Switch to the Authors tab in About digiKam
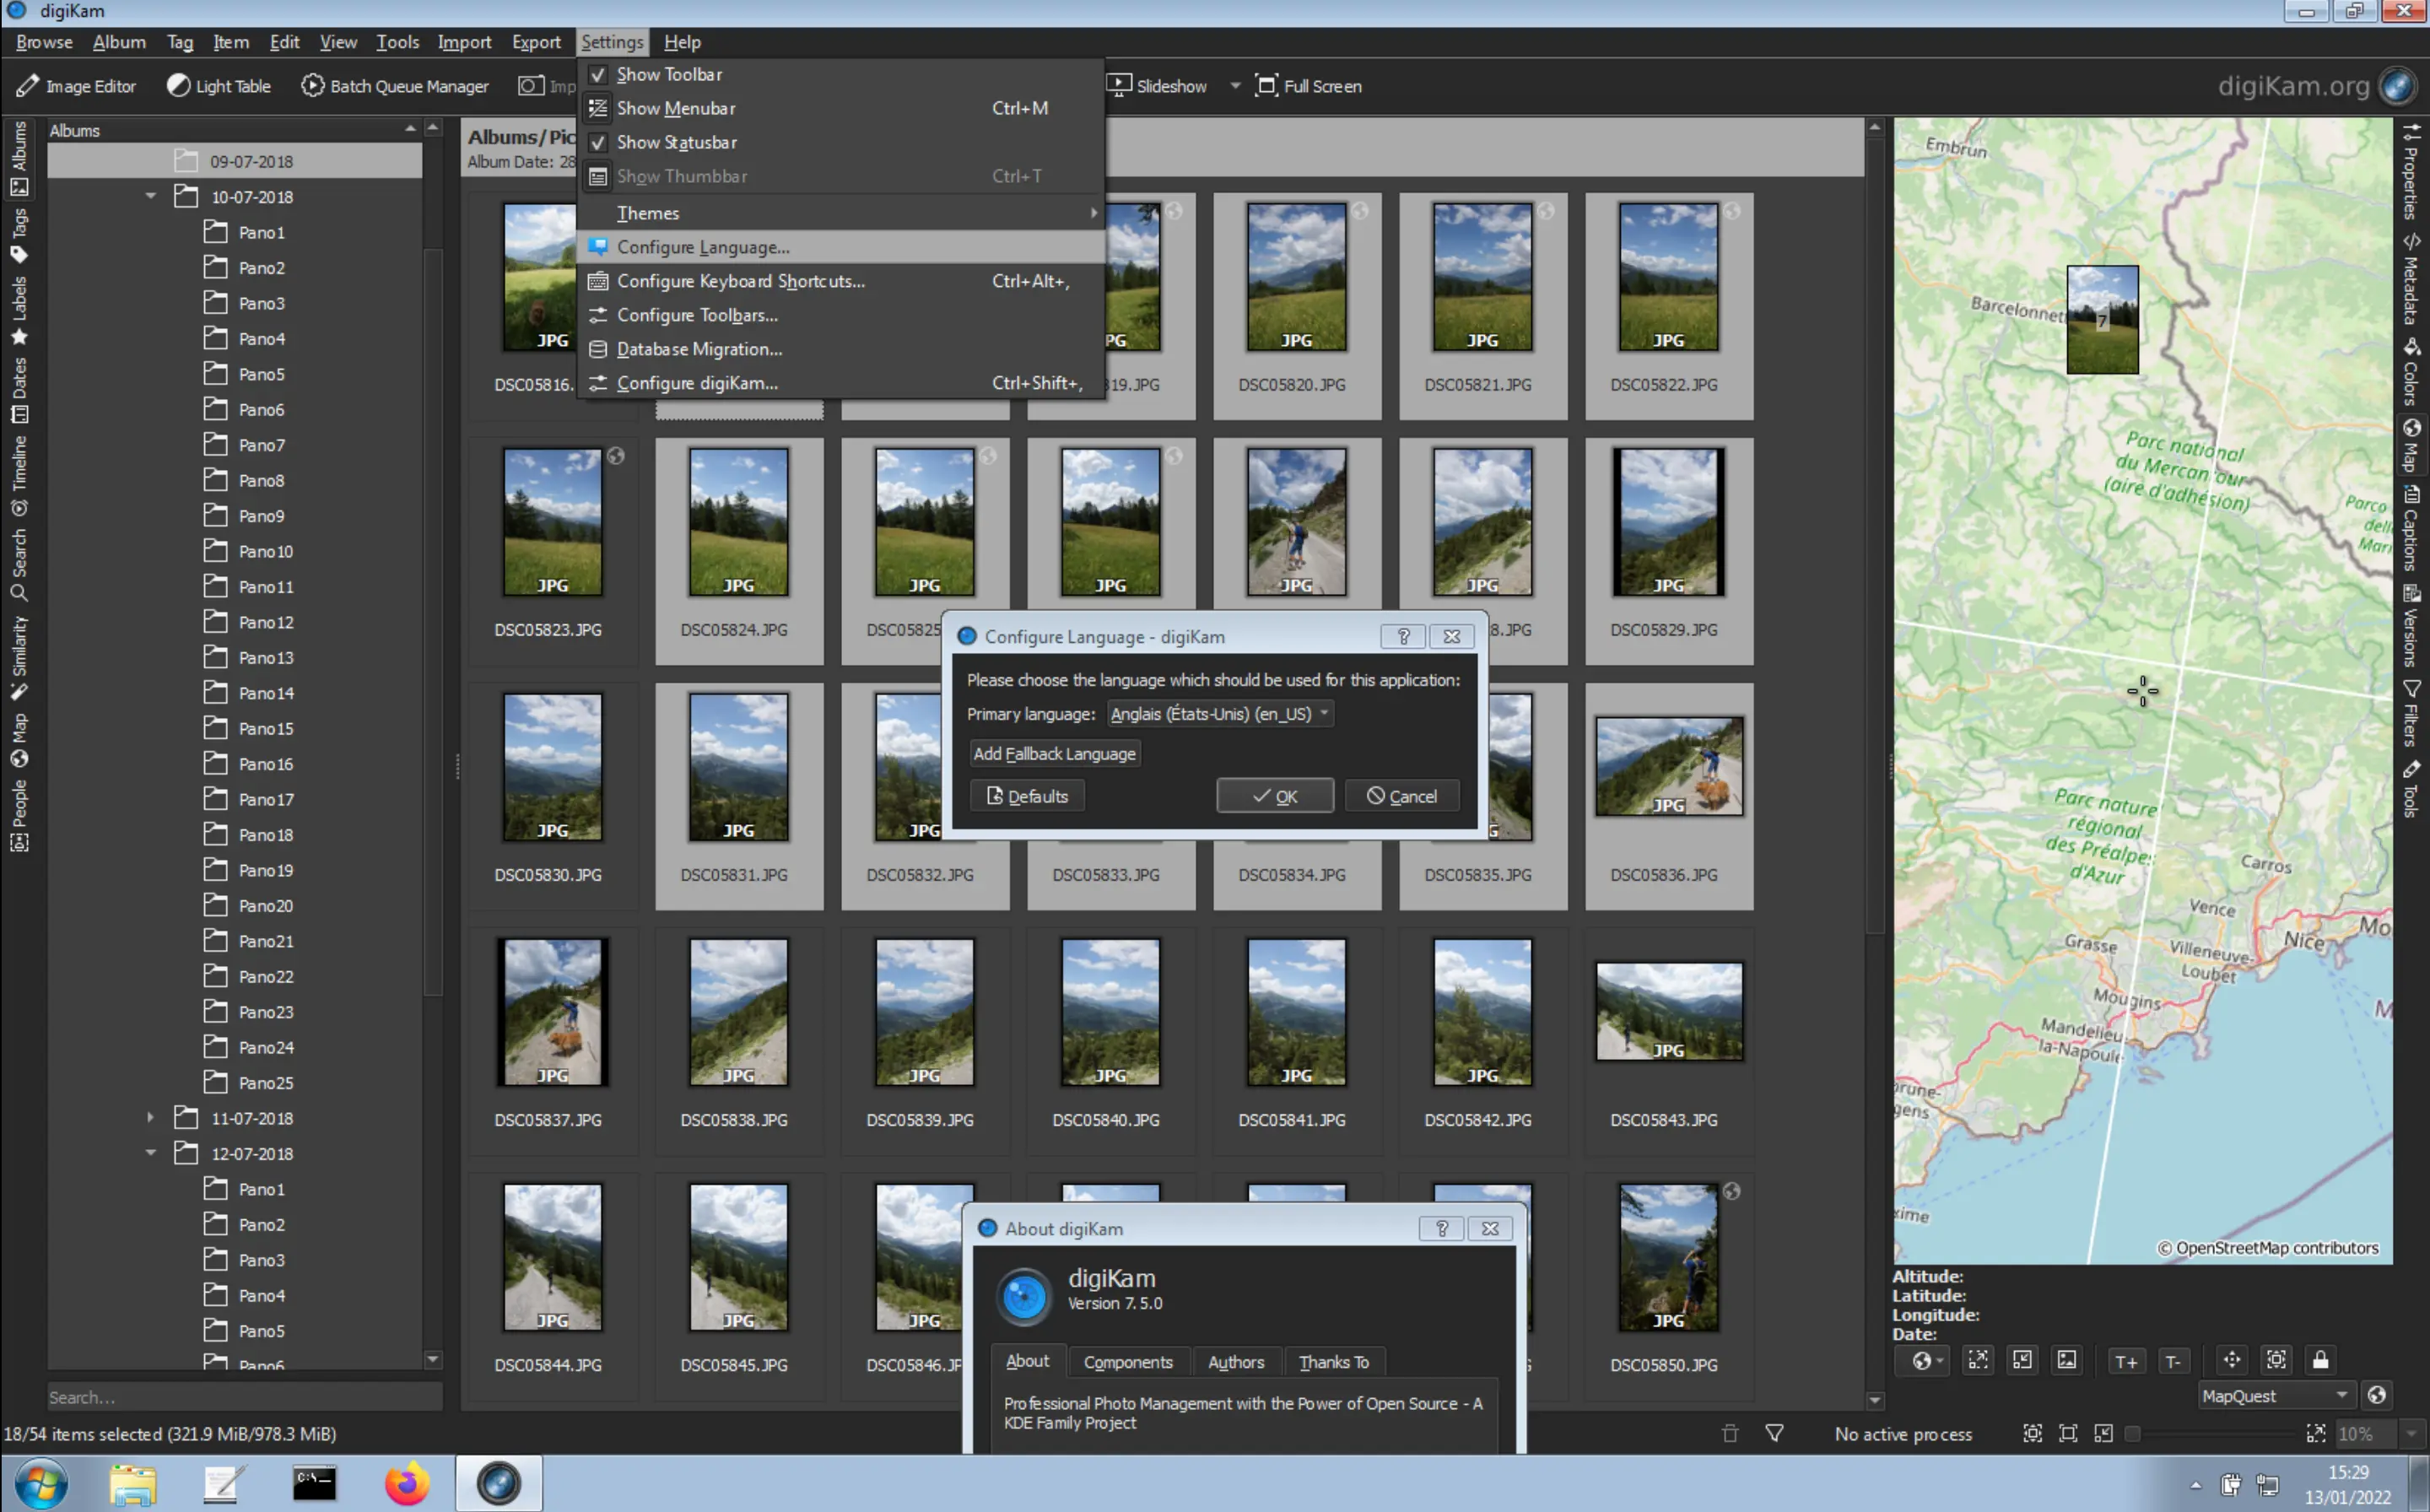2430x1512 pixels. tap(1236, 1361)
